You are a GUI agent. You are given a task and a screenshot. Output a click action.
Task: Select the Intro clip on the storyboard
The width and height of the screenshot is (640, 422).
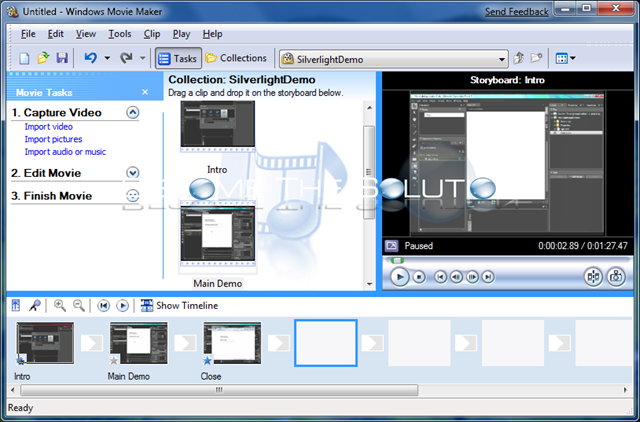coord(45,343)
